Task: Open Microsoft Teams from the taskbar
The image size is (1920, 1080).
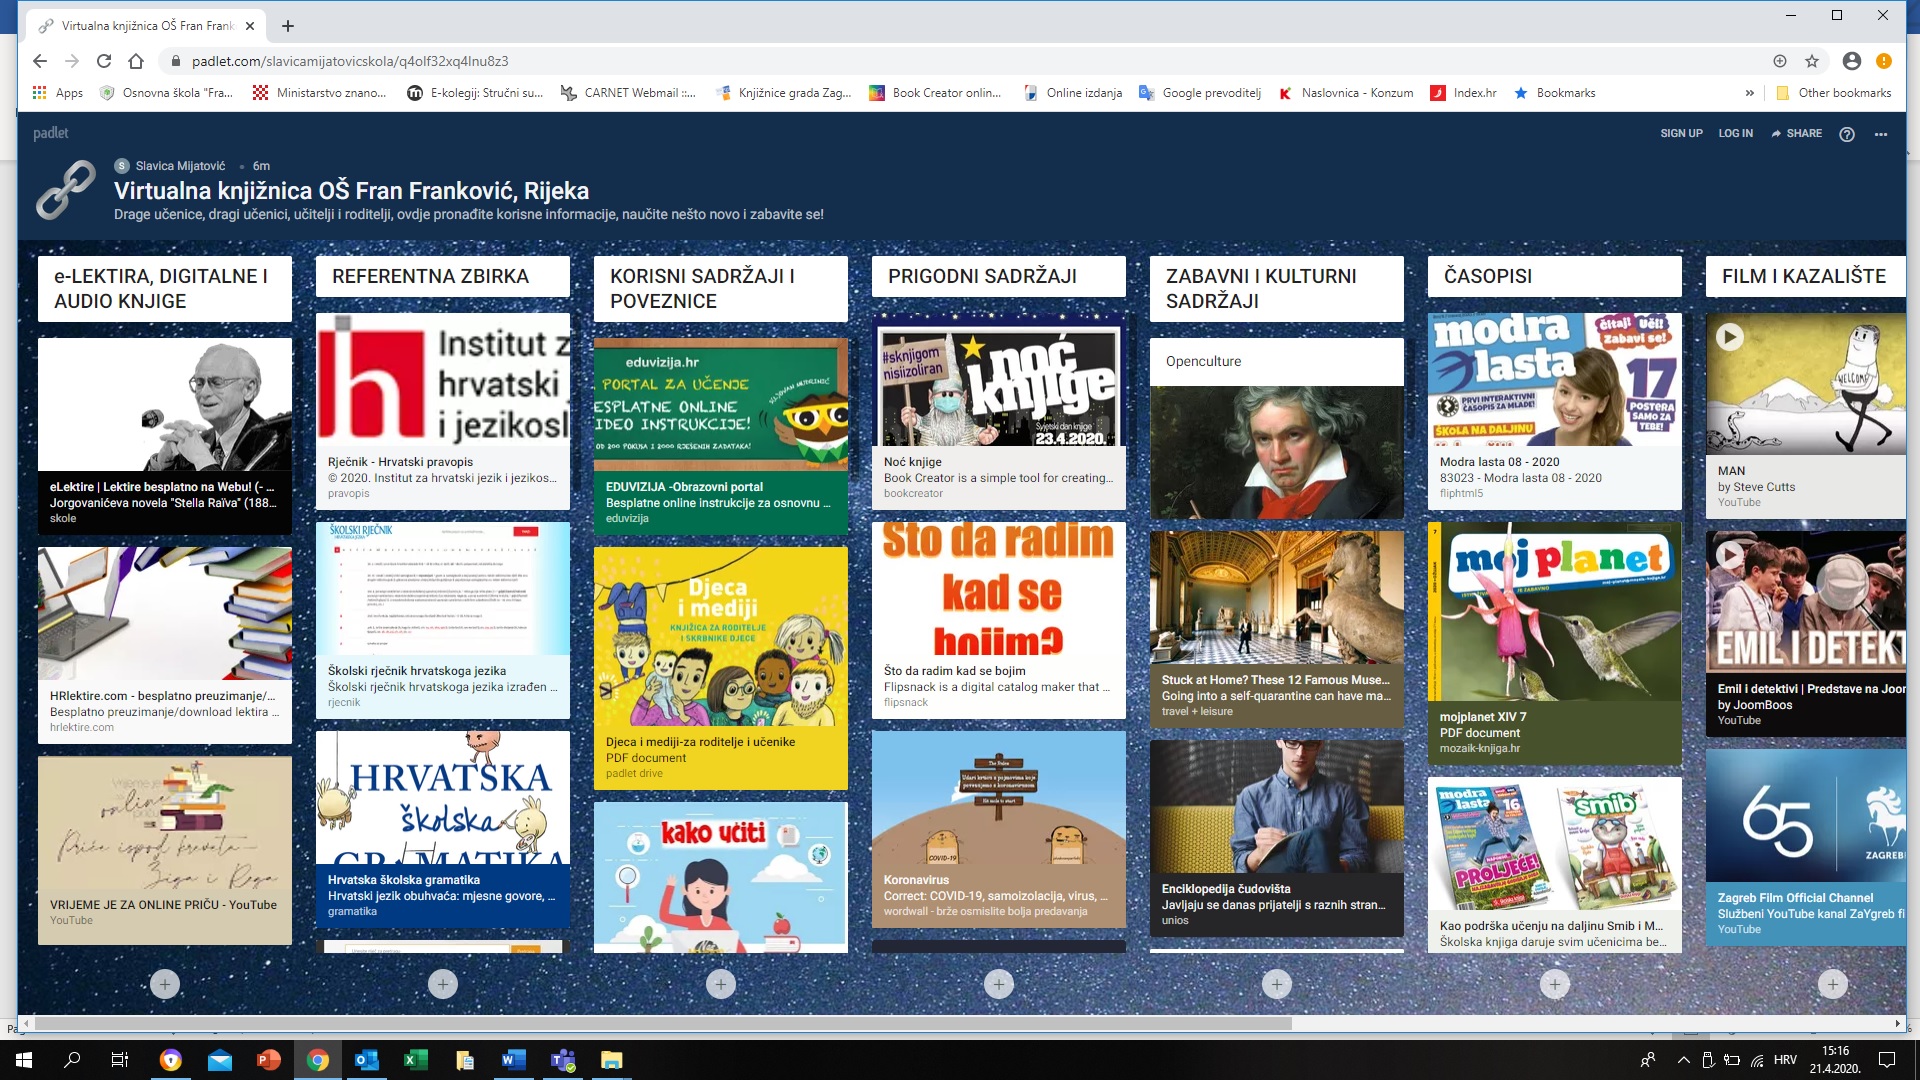Action: pyautogui.click(x=563, y=1060)
